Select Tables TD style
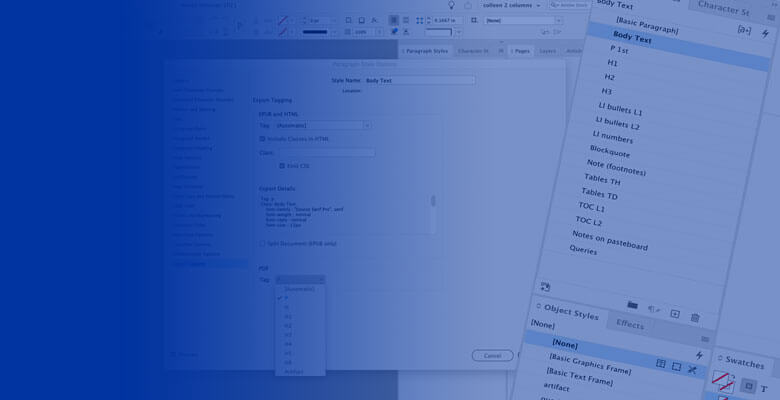This screenshot has width=780, height=400. pyautogui.click(x=599, y=193)
